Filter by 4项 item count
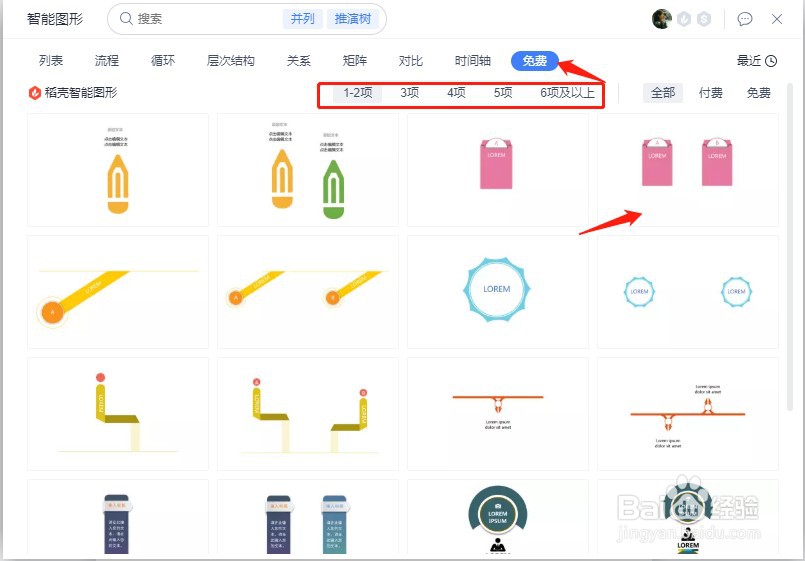 [456, 93]
